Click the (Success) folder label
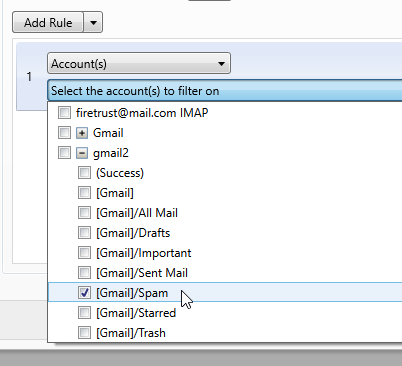 pyautogui.click(x=120, y=173)
